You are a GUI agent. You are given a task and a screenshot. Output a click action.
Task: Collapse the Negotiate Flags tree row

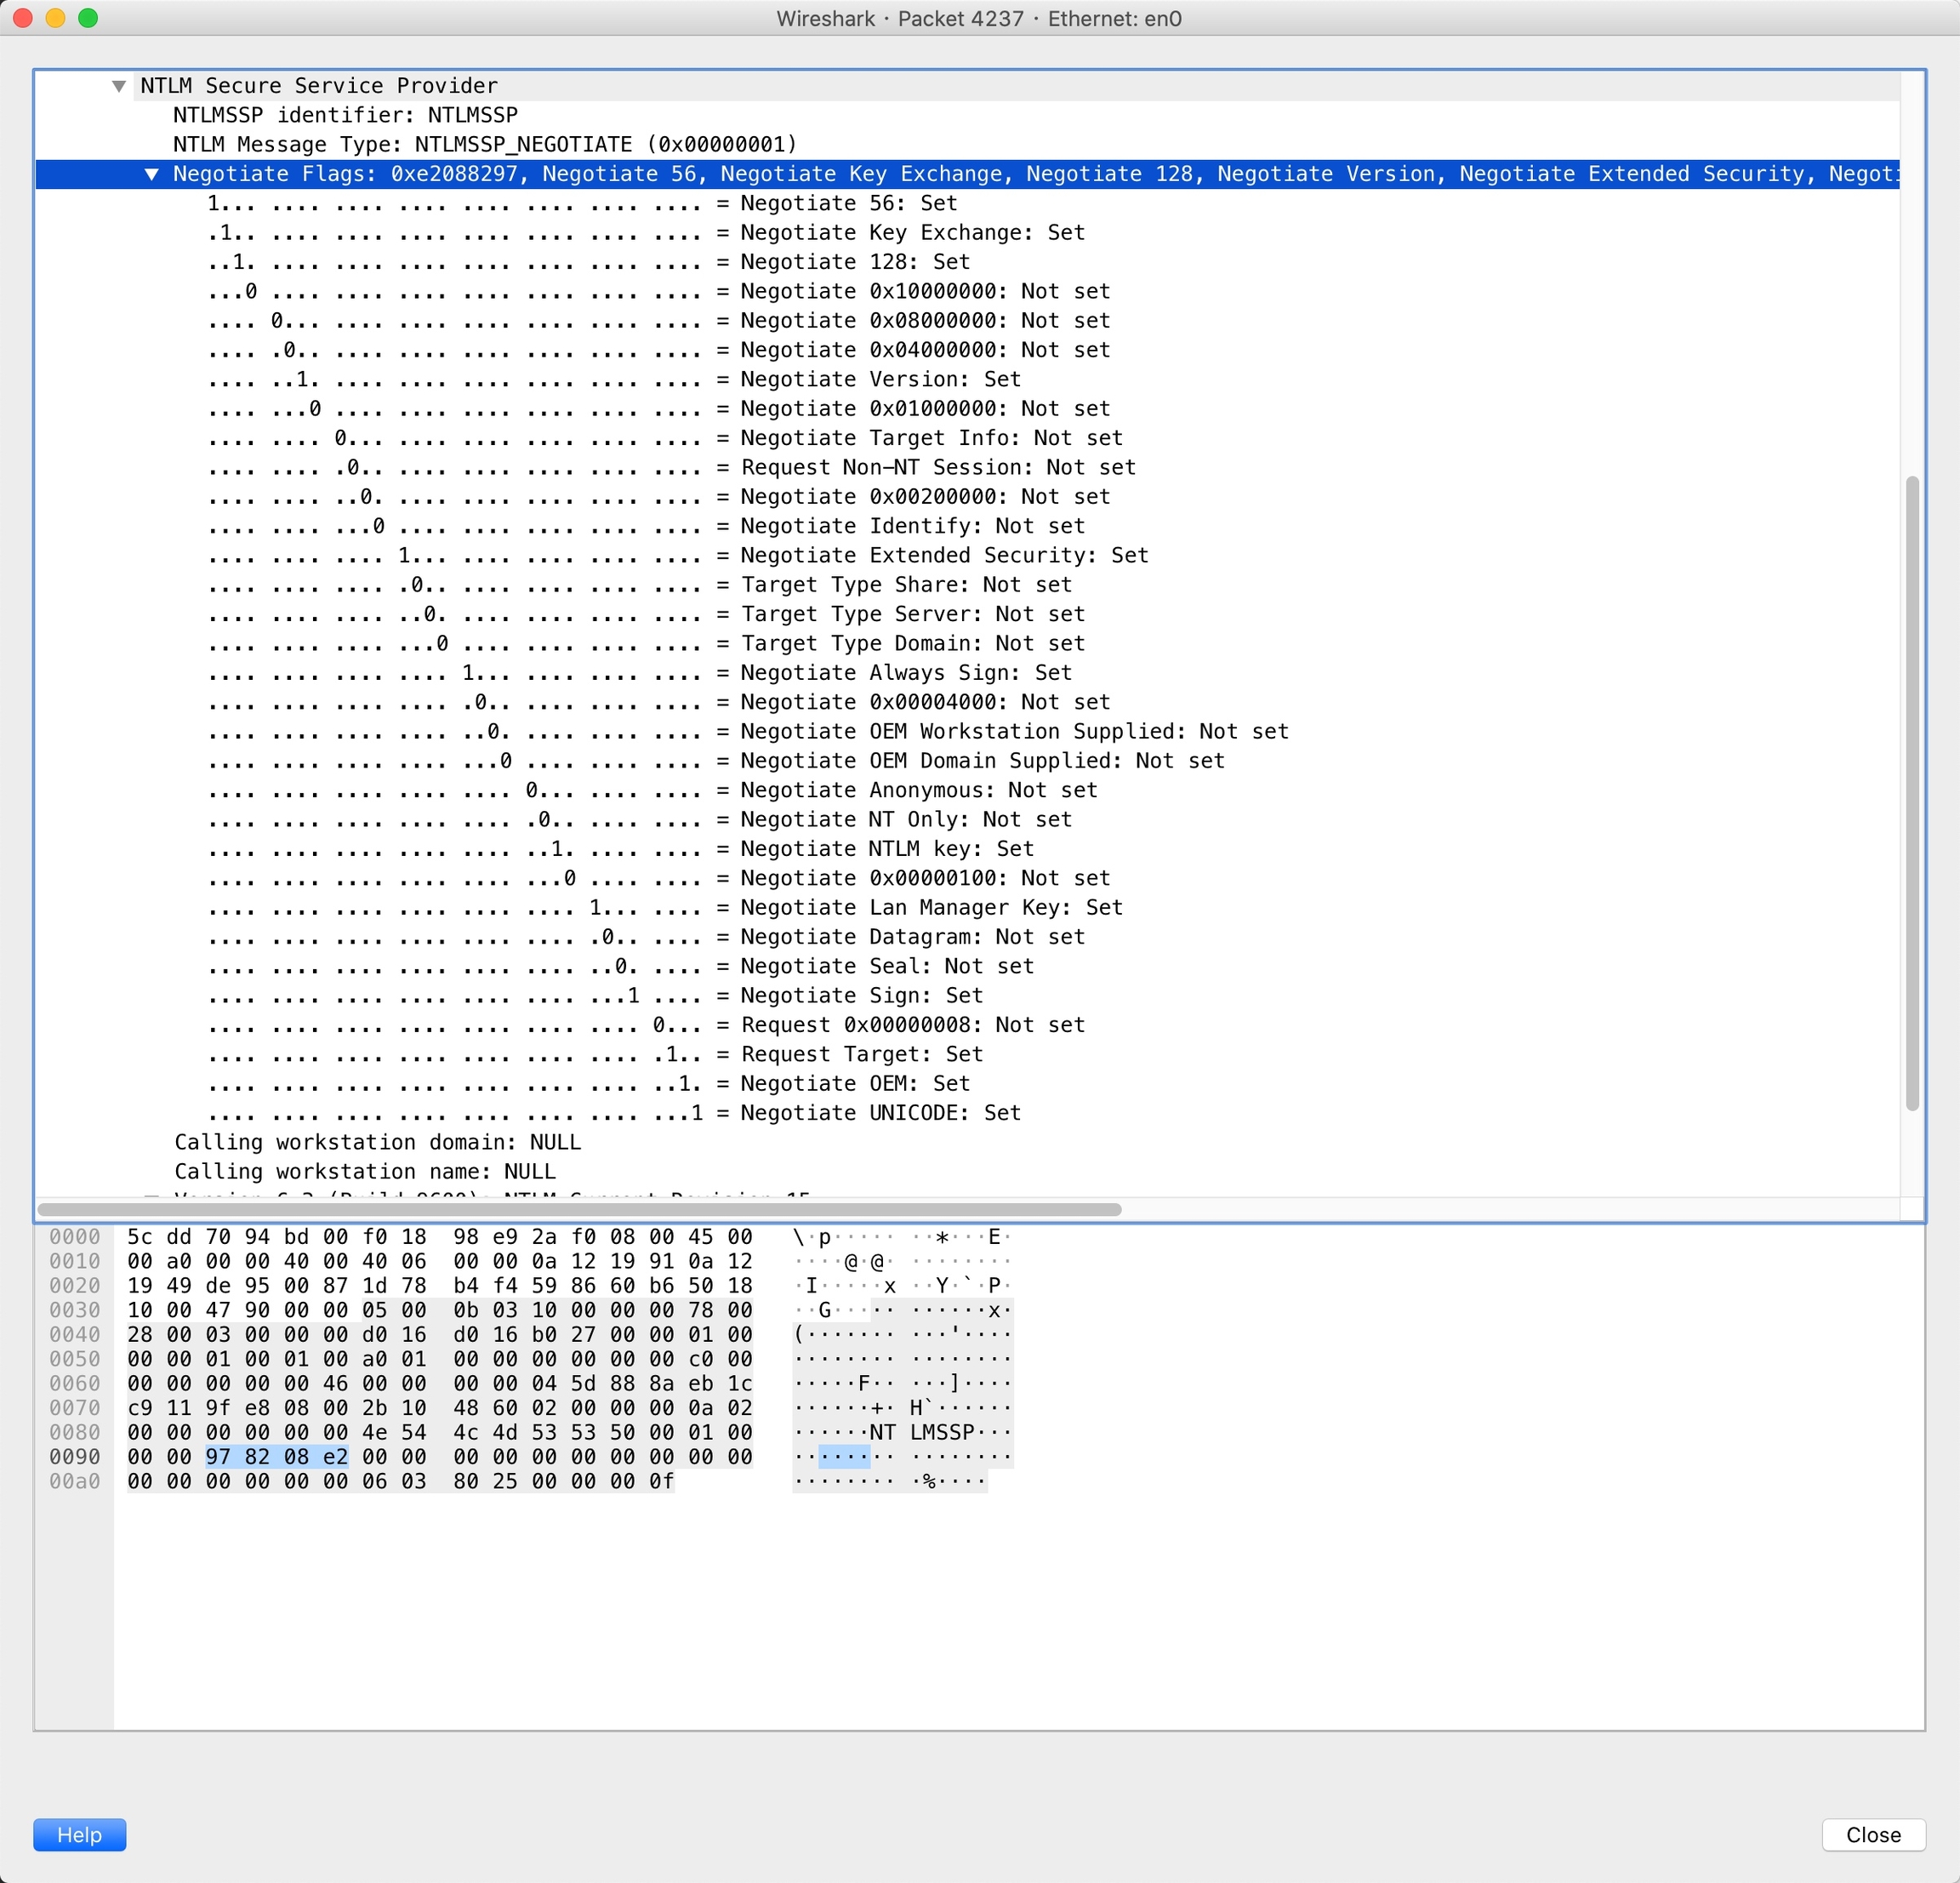151,174
